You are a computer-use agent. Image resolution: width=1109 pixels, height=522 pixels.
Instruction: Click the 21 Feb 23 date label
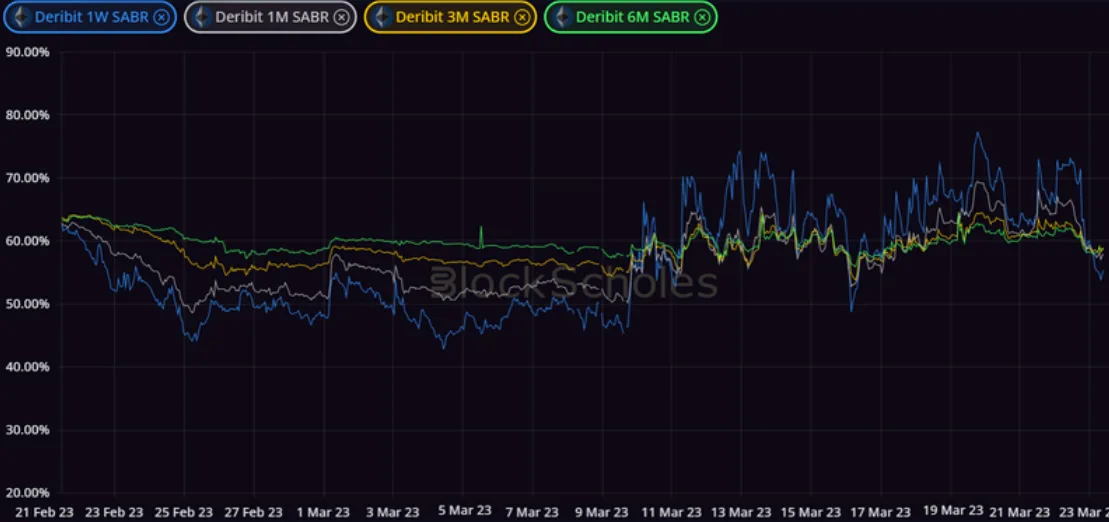coord(44,511)
